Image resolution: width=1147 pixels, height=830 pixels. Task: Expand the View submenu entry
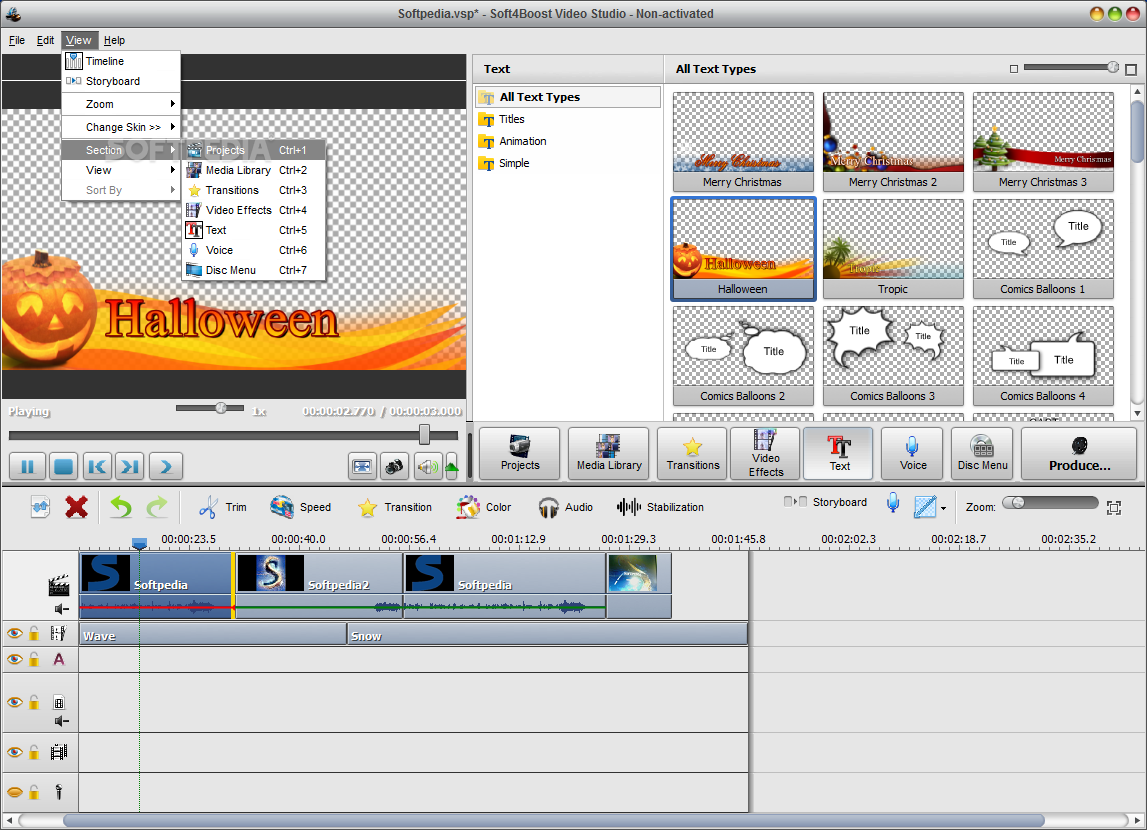point(121,170)
